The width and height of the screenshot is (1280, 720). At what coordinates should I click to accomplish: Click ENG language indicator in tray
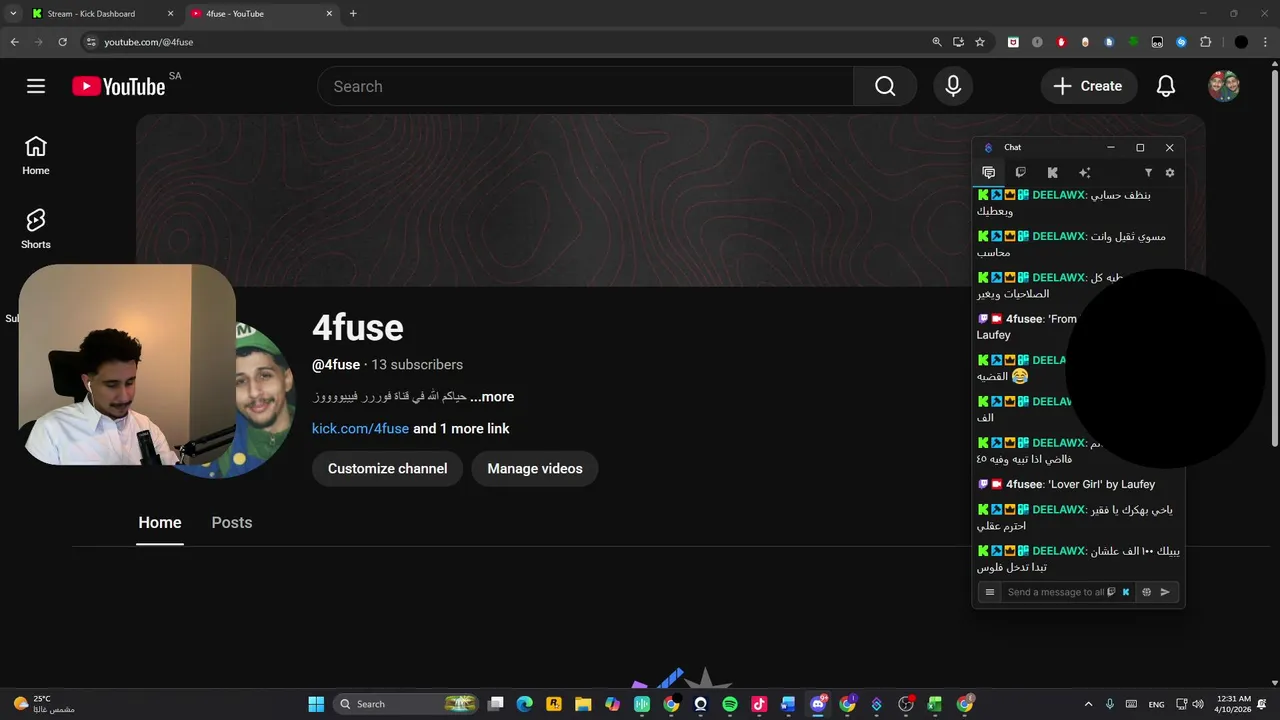(1156, 704)
